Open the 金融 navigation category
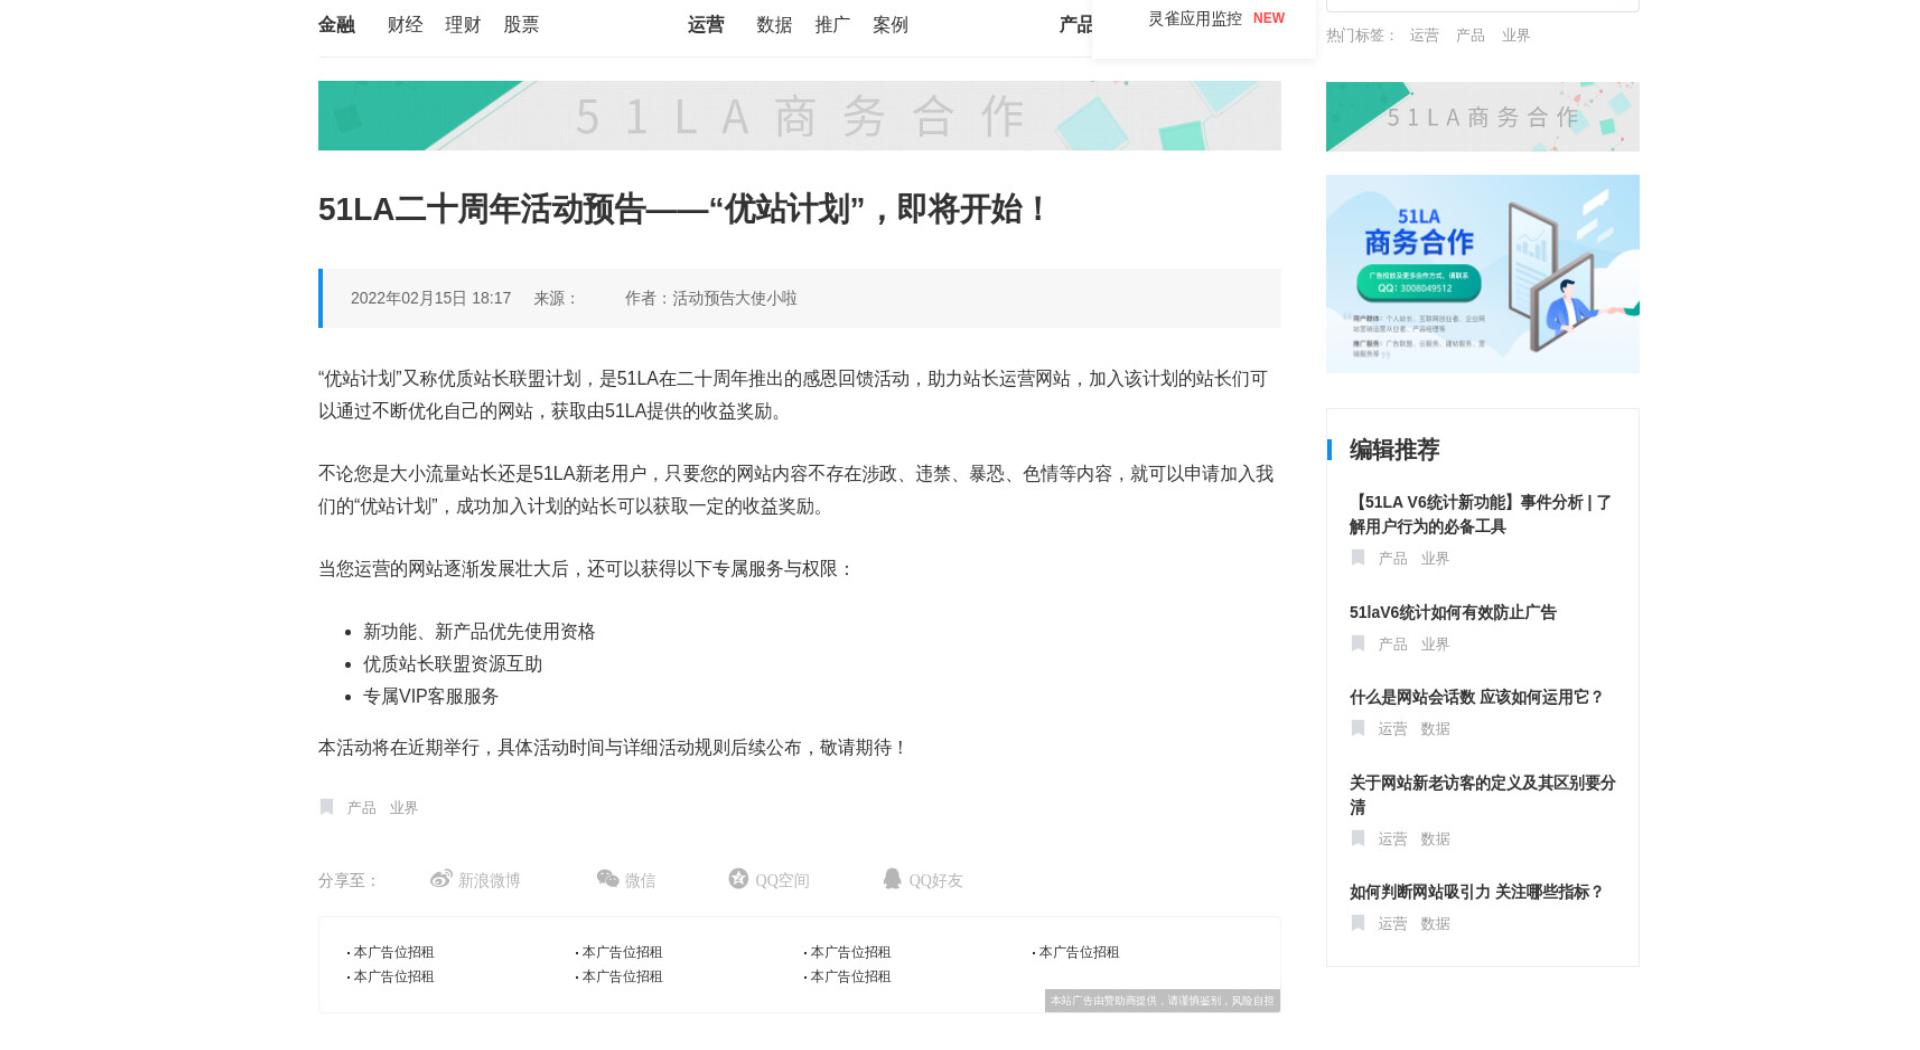This screenshot has width=1920, height=1050. [336, 25]
